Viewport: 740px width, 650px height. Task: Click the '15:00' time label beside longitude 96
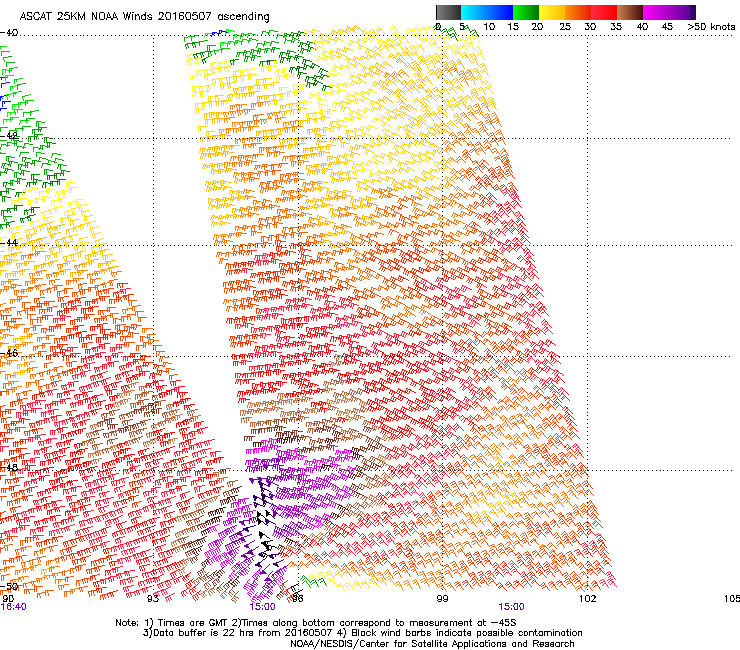click(x=262, y=607)
